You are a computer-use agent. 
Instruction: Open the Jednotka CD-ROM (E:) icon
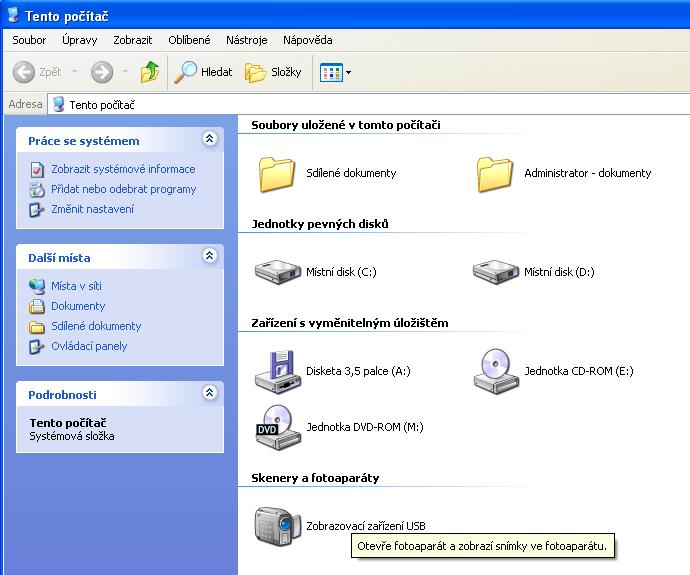pyautogui.click(x=495, y=371)
